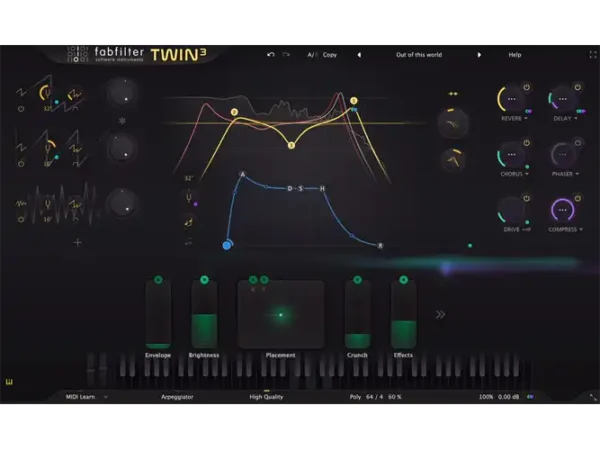Click the MIDI Learn button
This screenshot has width=600, height=450.
(80, 397)
